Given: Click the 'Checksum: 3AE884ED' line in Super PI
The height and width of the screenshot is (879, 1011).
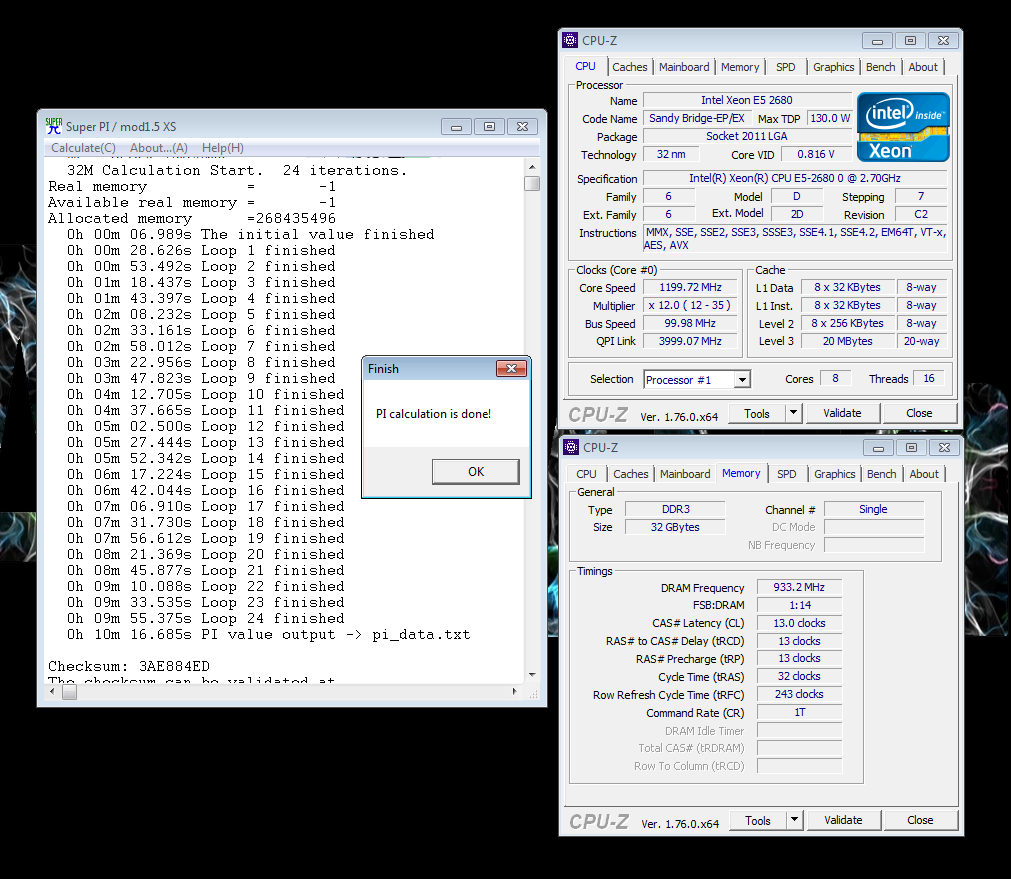Looking at the screenshot, I should (129, 666).
